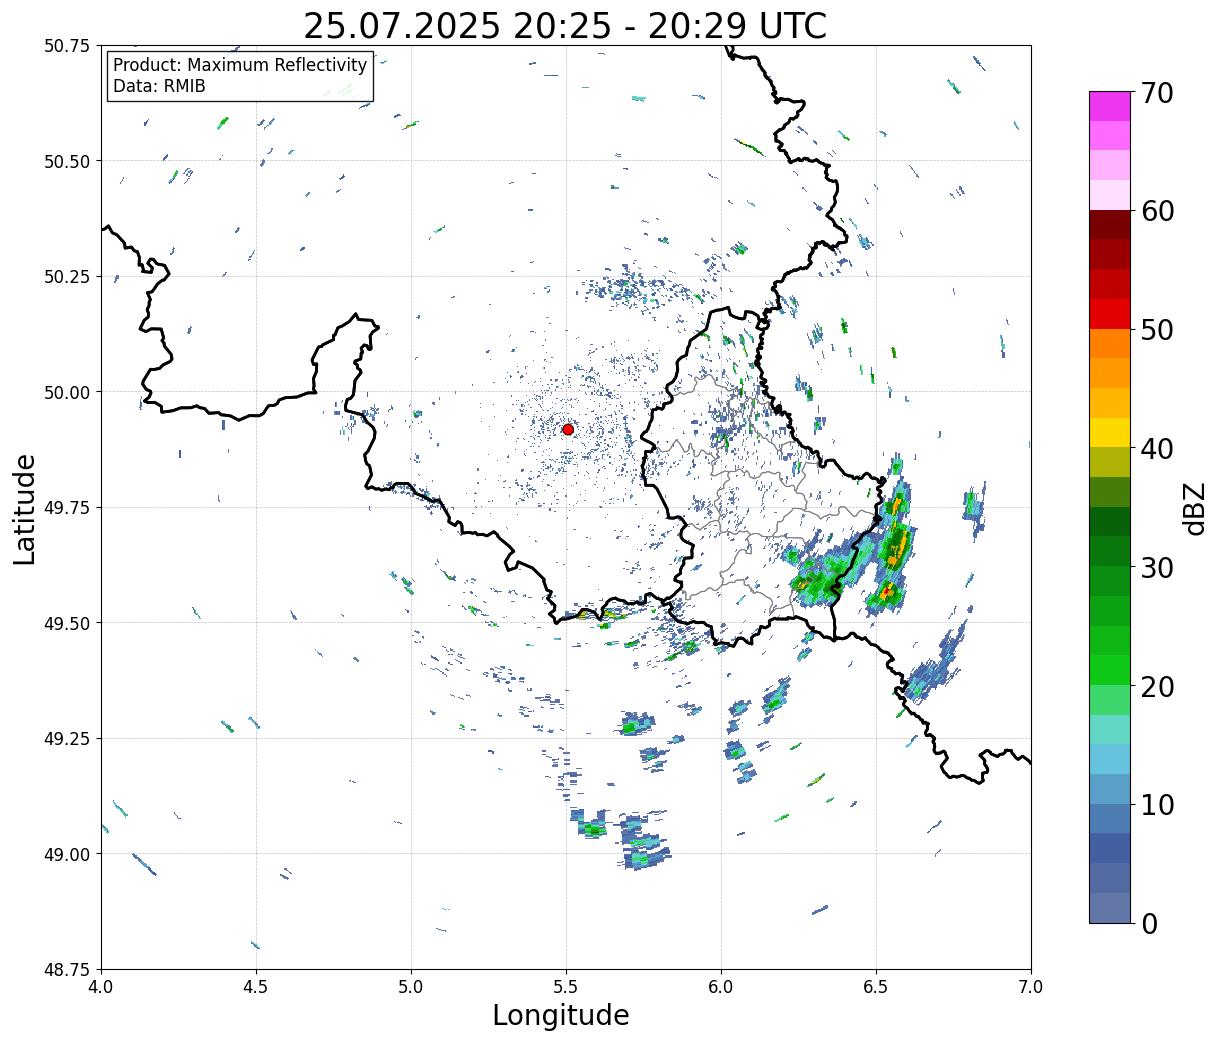The image size is (1219, 1040).
Task: Click the longitude tick label 6.0
Action: [x=722, y=987]
